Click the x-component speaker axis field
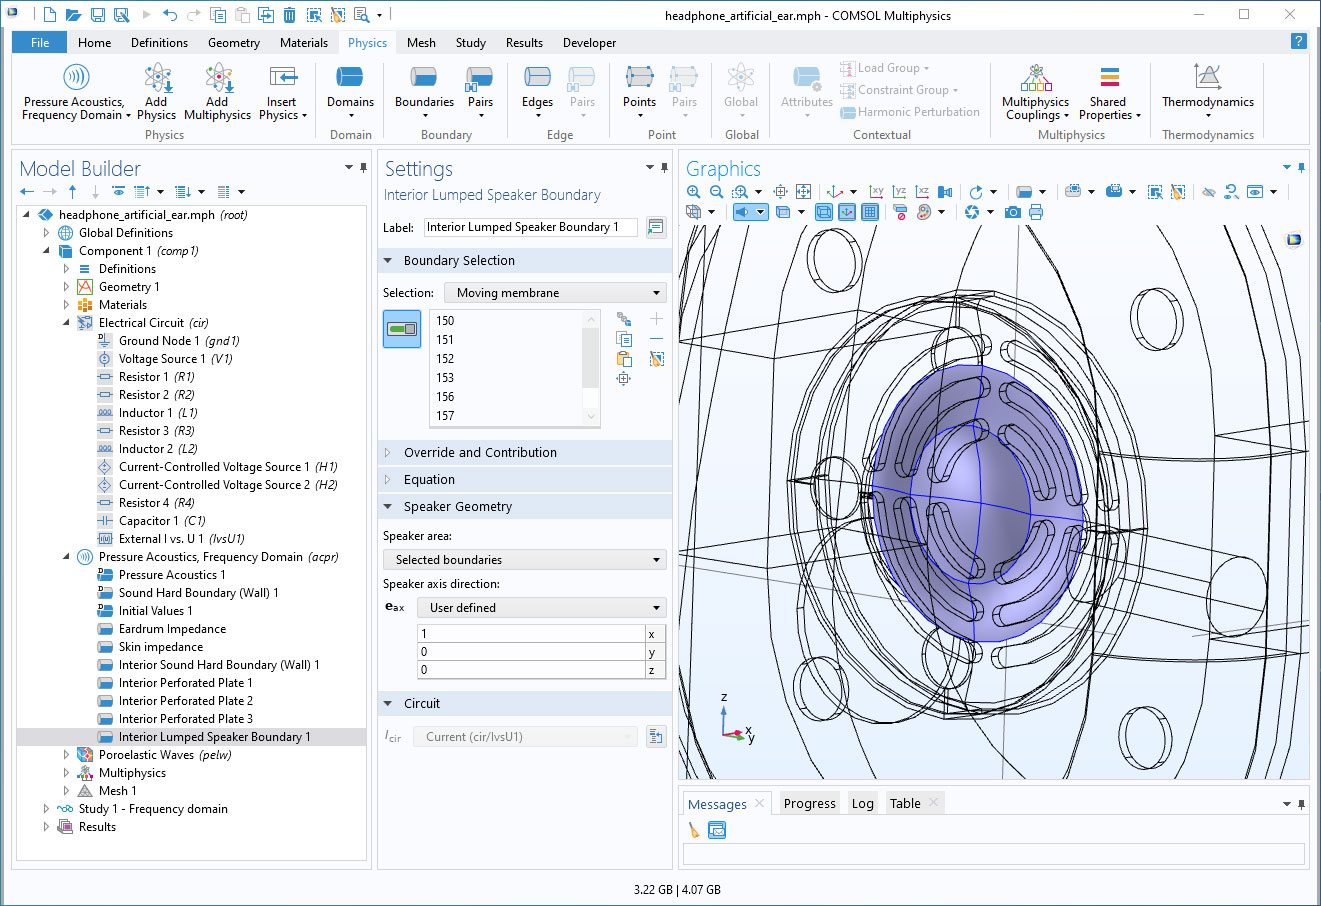1321x906 pixels. [x=530, y=634]
